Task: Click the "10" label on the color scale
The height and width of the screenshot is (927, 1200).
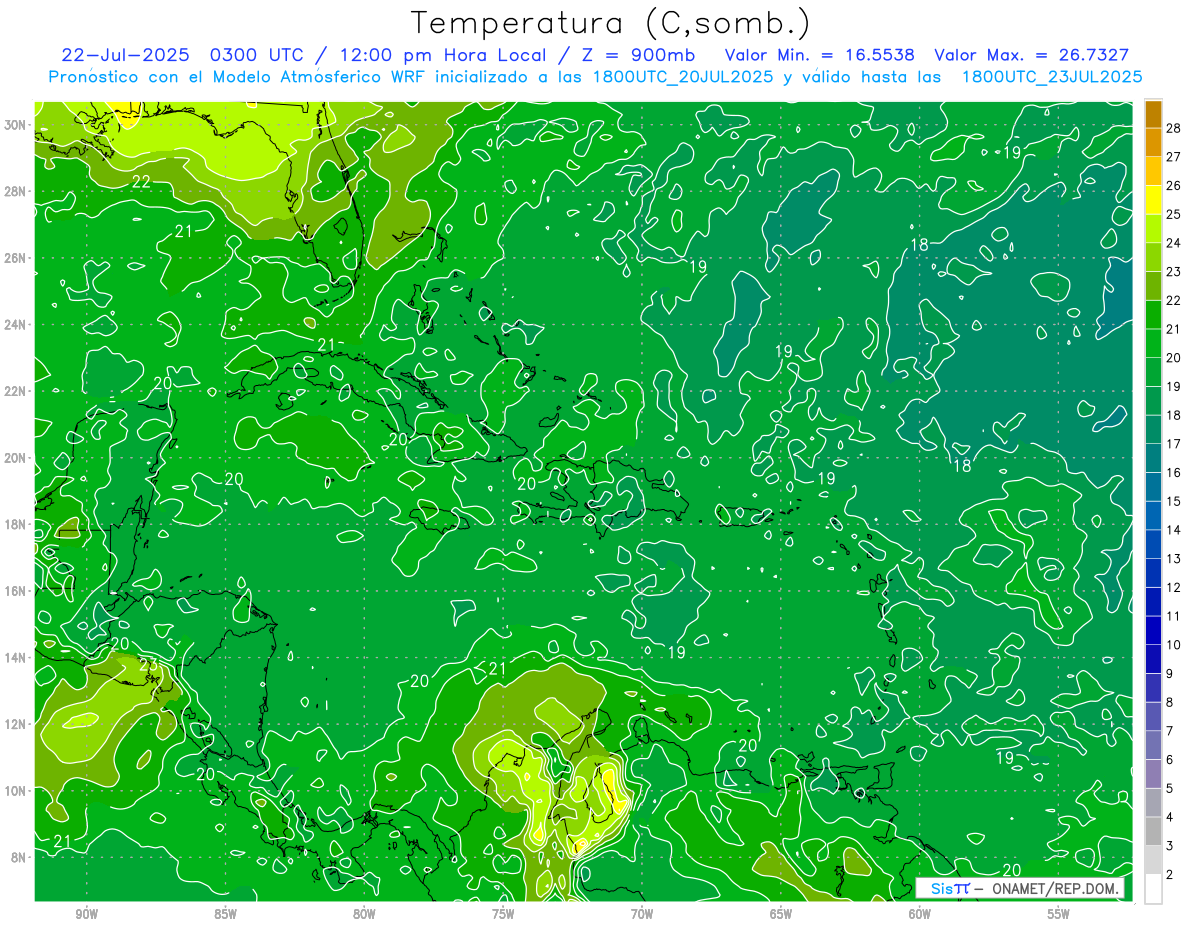Action: pyautogui.click(x=1174, y=645)
